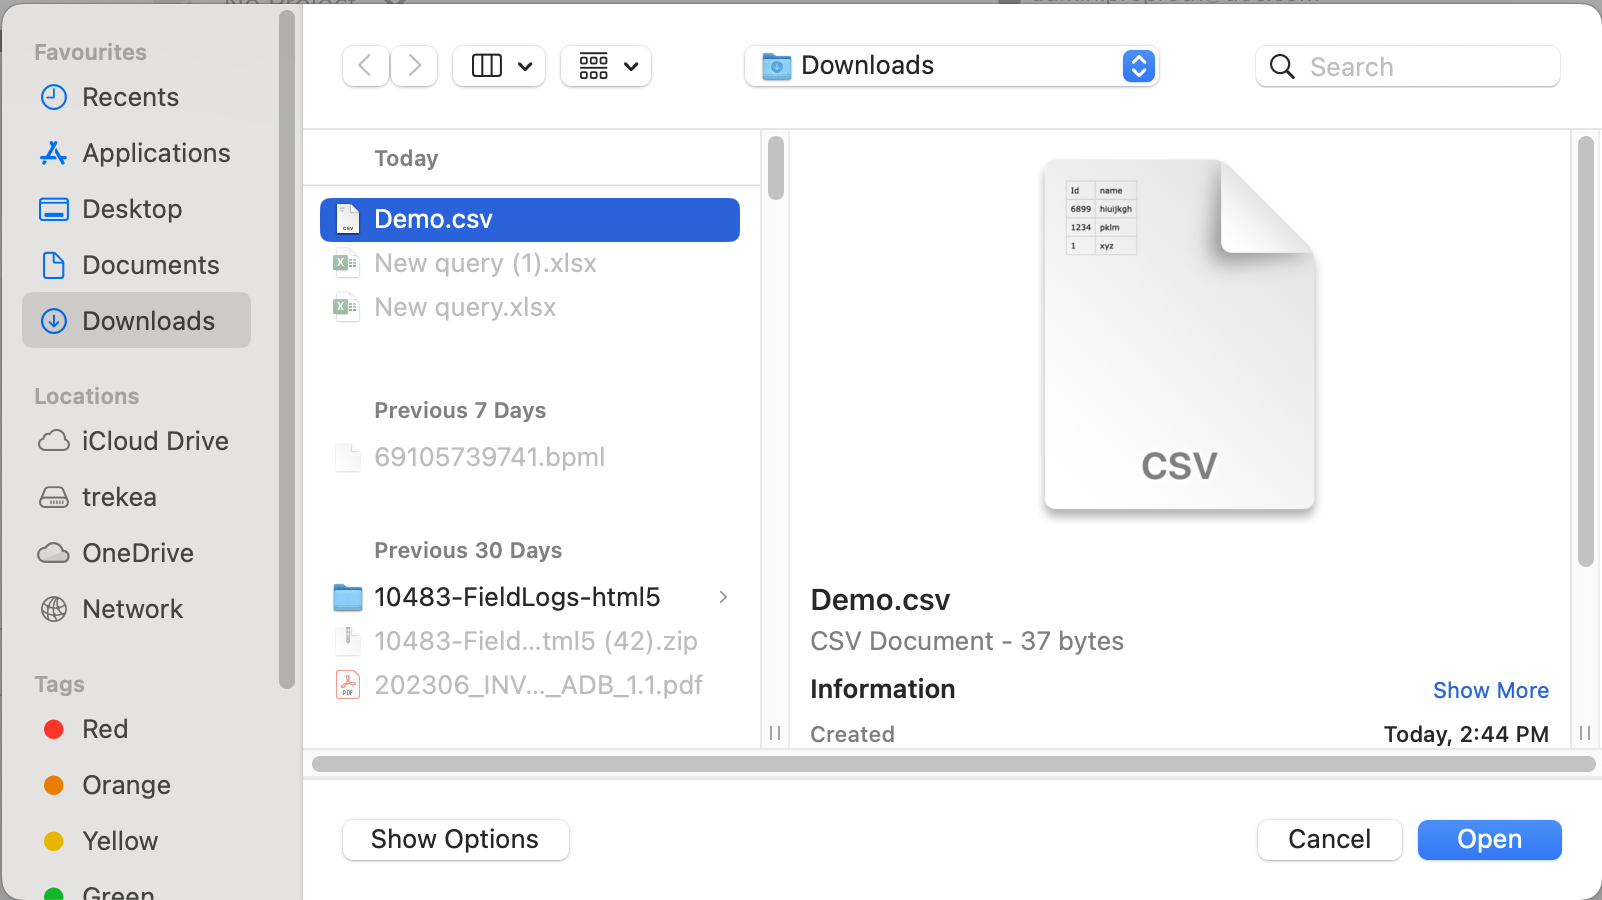Select Applications in the sidebar
The height and width of the screenshot is (900, 1602).
point(155,153)
